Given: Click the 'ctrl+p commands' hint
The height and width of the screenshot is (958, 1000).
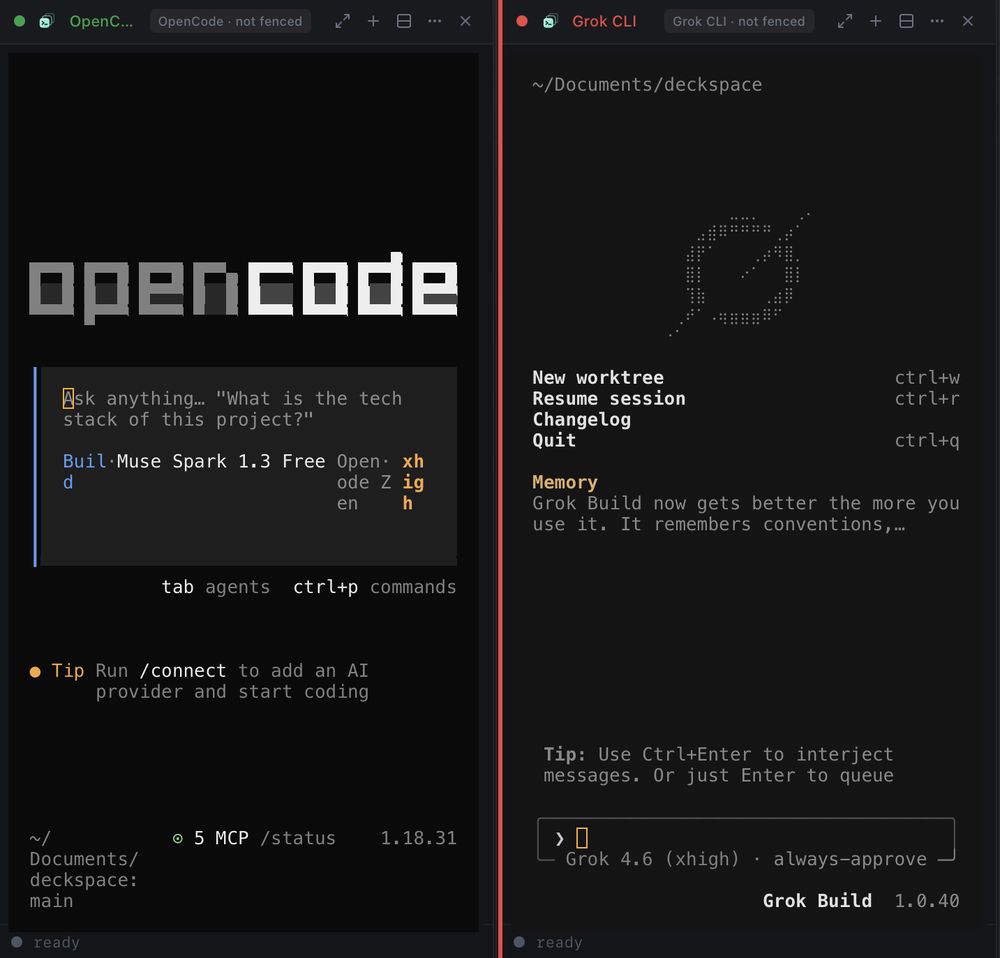Looking at the screenshot, I should (374, 587).
